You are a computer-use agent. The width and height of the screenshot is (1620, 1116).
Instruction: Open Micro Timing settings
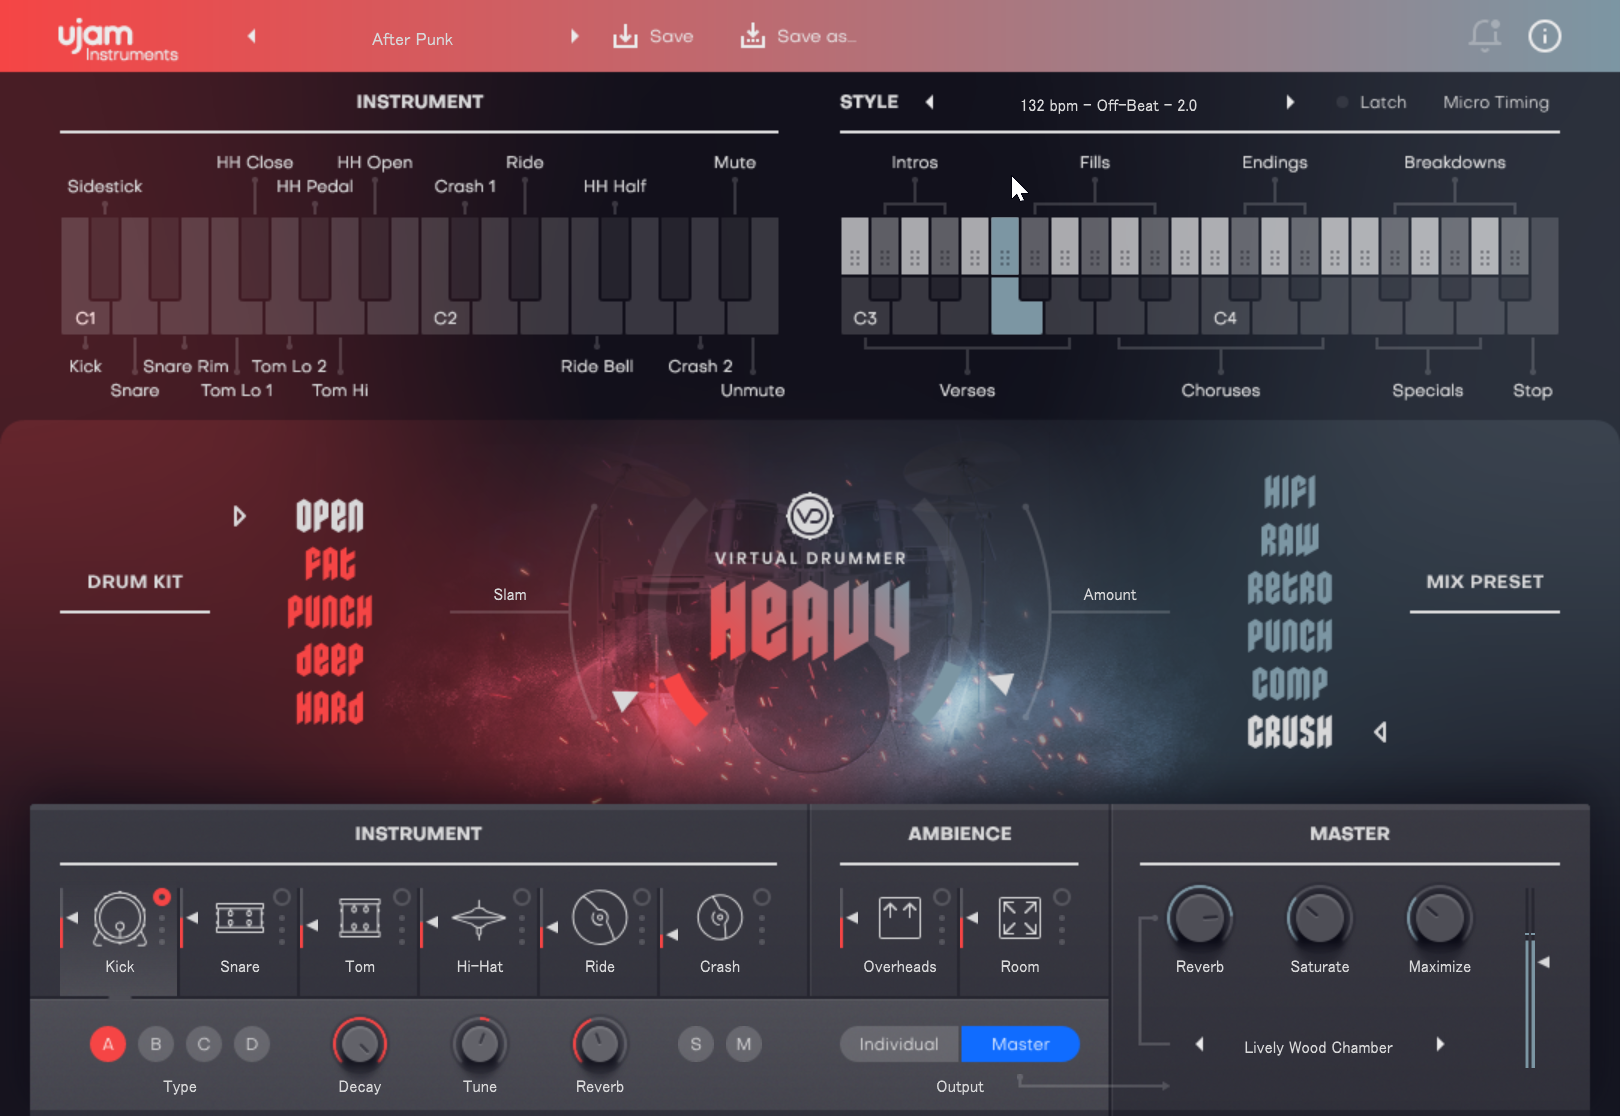click(x=1496, y=102)
